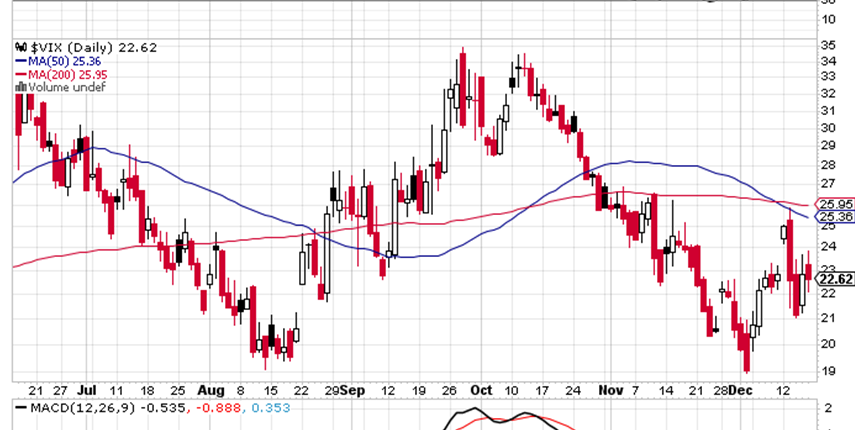Click the Sep label on date axis

(x=350, y=389)
